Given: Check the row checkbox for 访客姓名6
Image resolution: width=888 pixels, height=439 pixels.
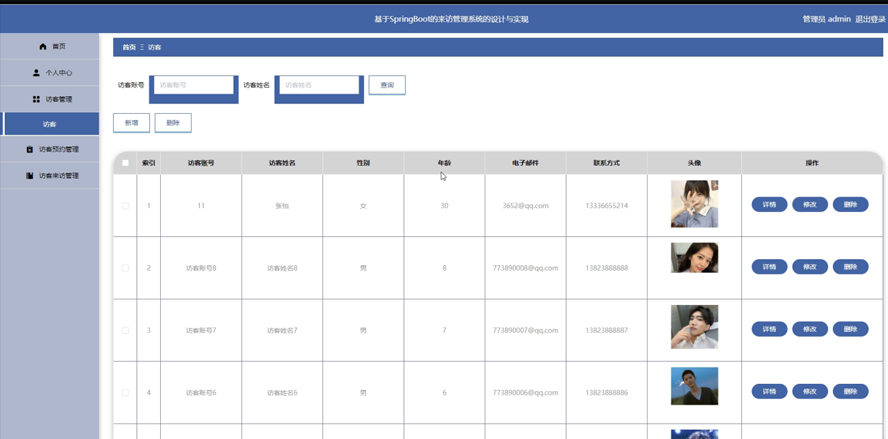Looking at the screenshot, I should pyautogui.click(x=125, y=393).
